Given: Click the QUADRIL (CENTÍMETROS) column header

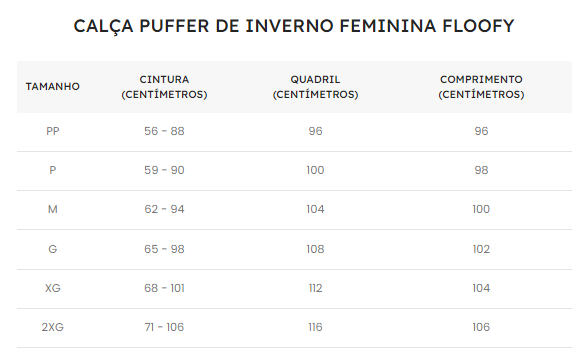Looking at the screenshot, I should click(x=315, y=87).
